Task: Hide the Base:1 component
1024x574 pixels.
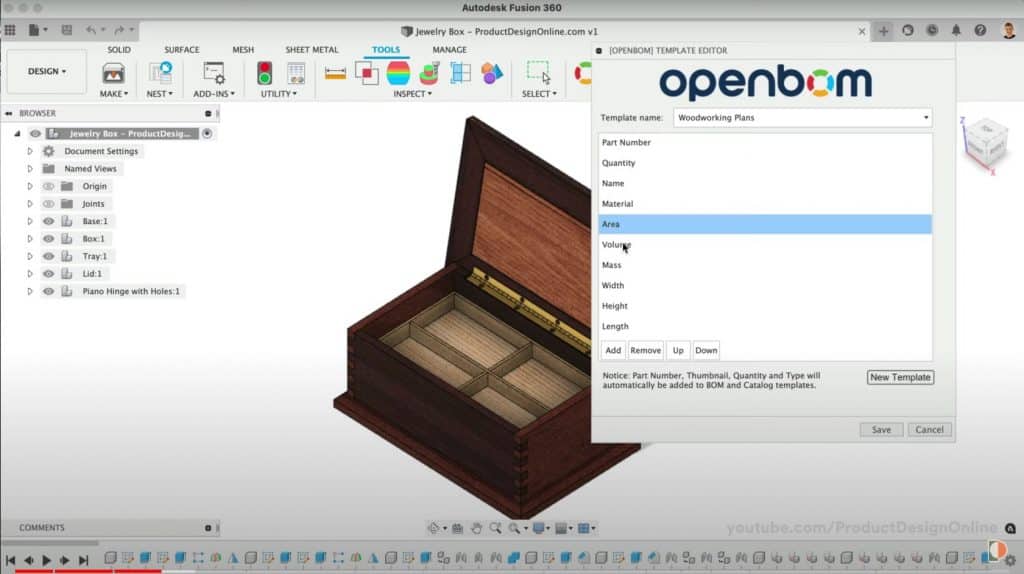Action: coord(48,221)
